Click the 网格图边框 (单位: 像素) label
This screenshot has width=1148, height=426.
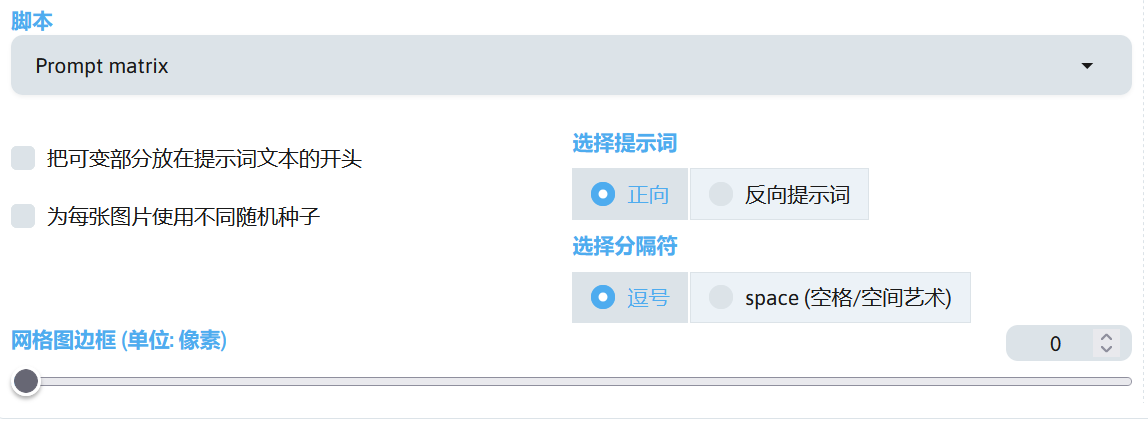pos(119,341)
